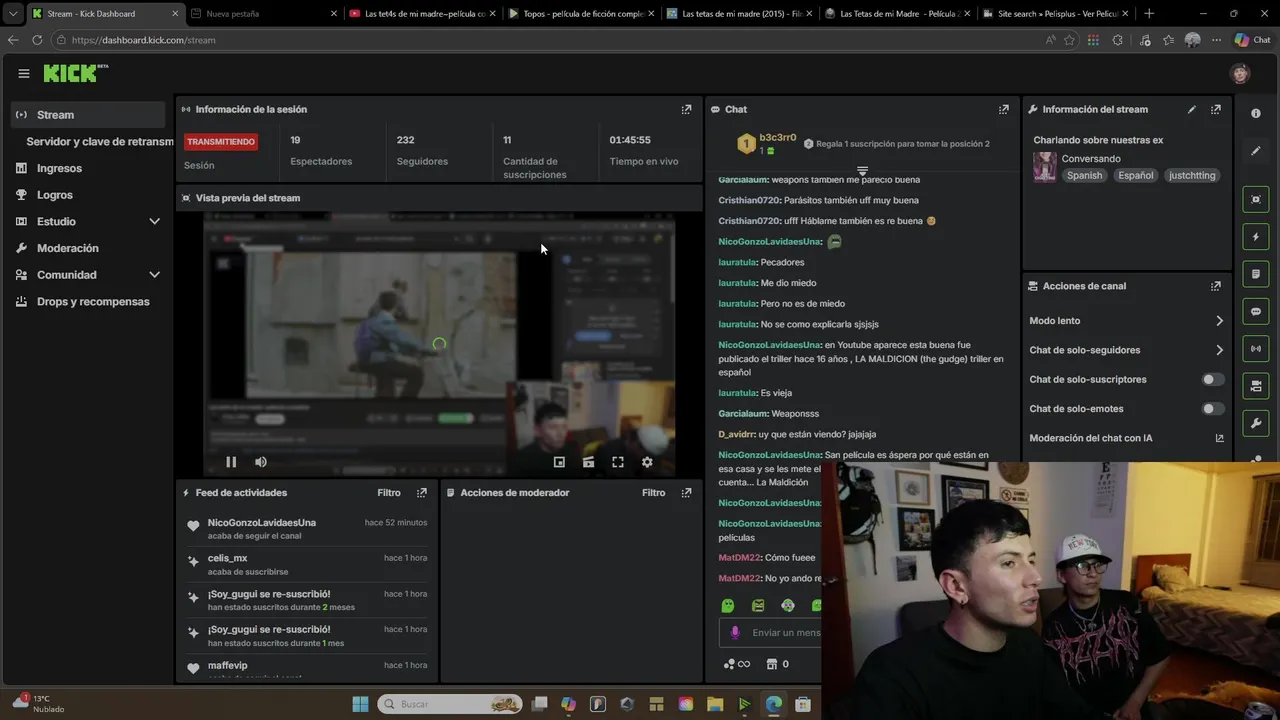Image resolution: width=1280 pixels, height=720 pixels.
Task: Pop out the Información del stream panel
Action: pyautogui.click(x=1215, y=109)
